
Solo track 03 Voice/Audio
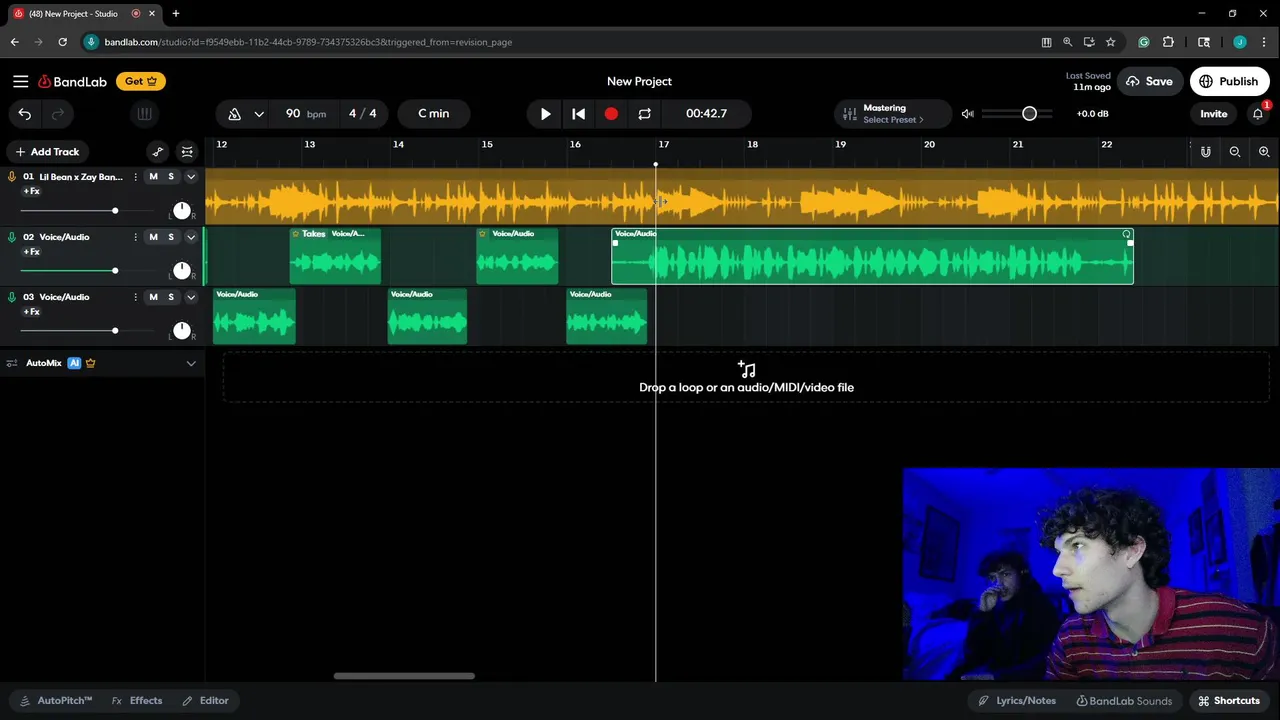click(x=171, y=297)
